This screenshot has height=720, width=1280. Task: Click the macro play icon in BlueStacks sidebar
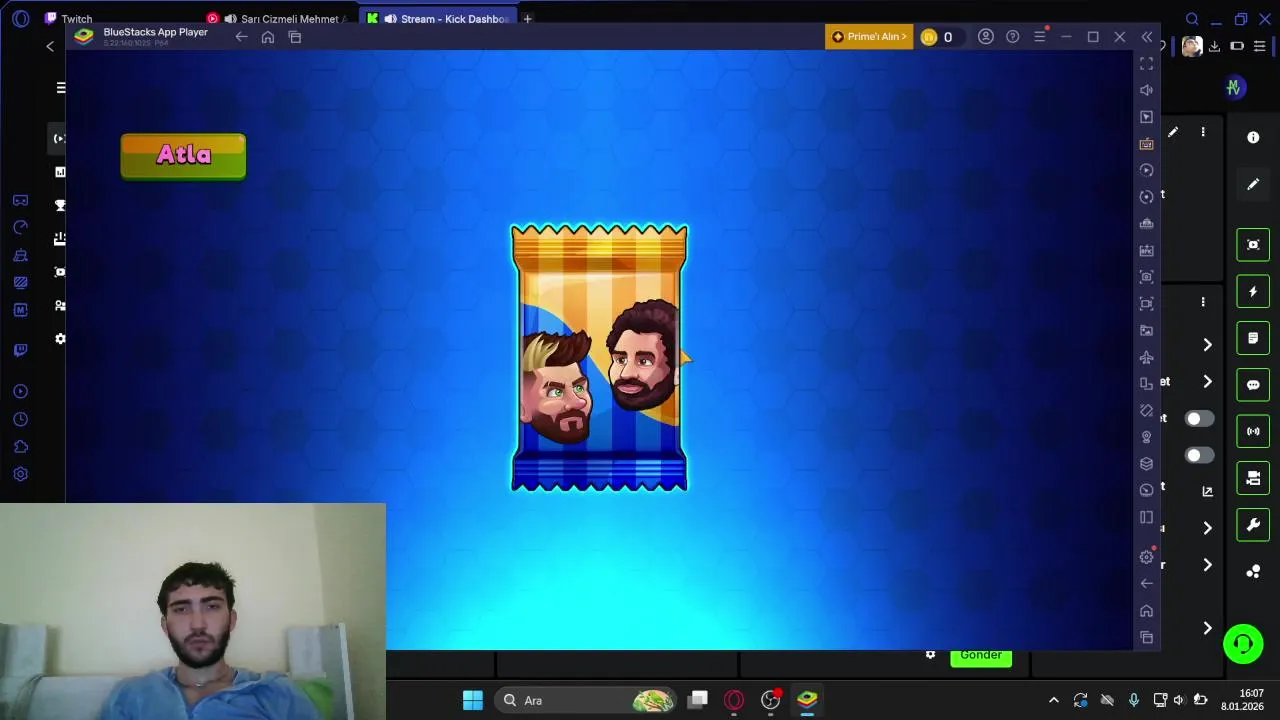(1147, 170)
